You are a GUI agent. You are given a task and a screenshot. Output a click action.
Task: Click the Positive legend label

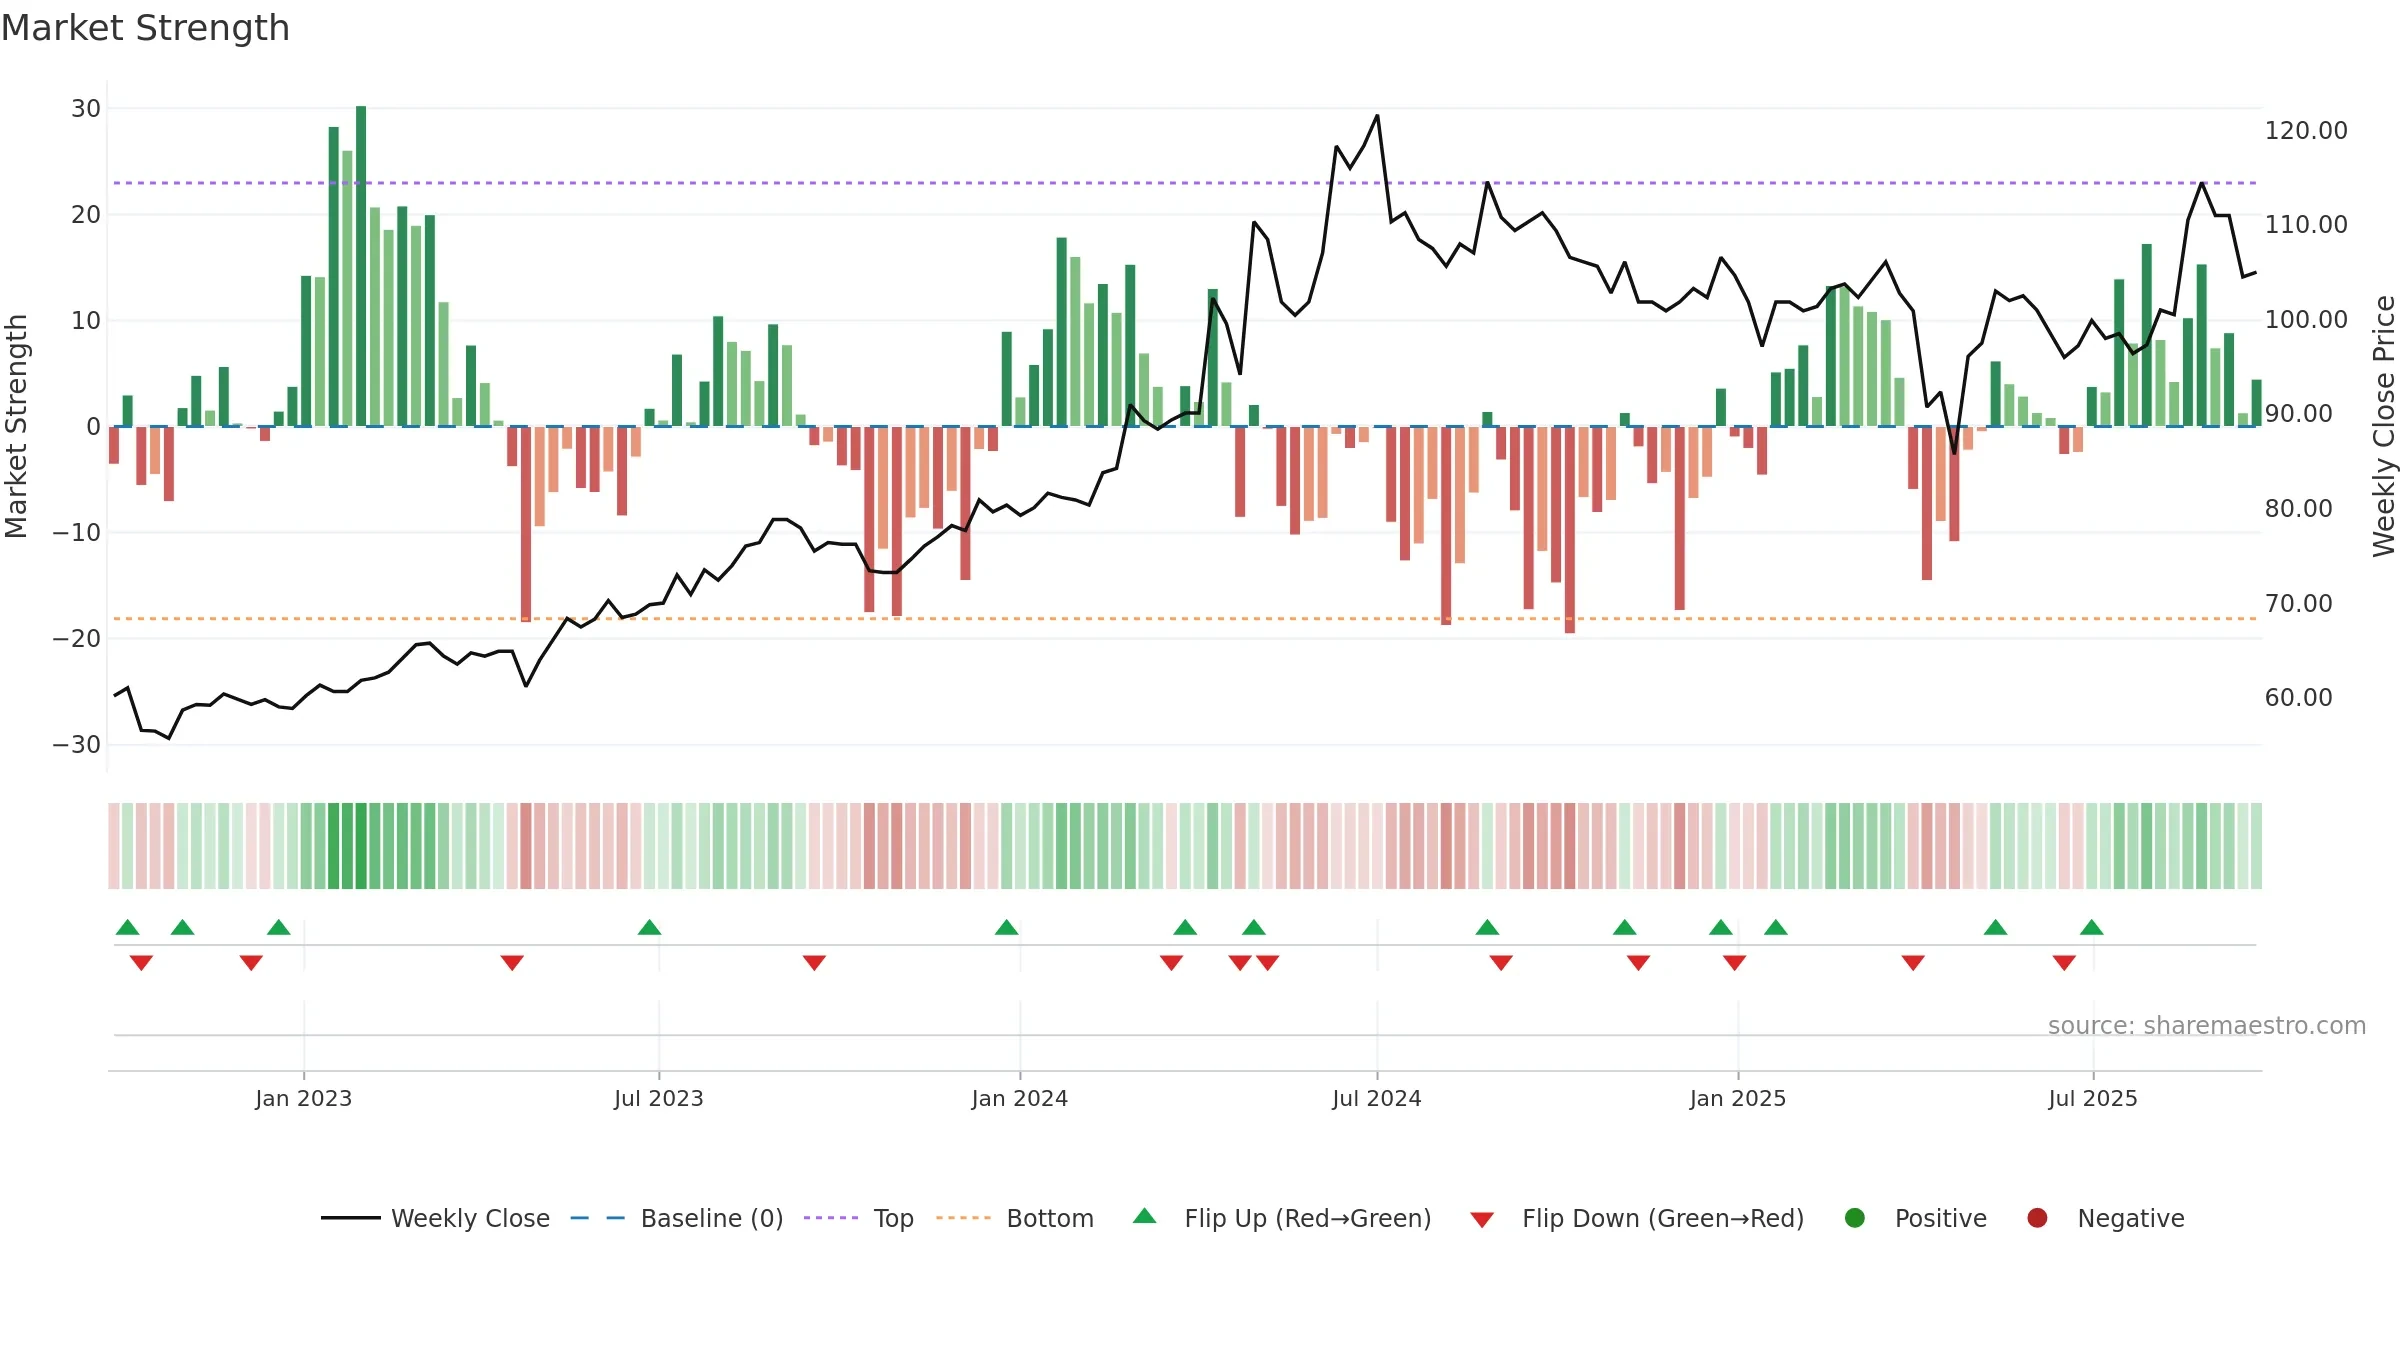tap(1941, 1218)
